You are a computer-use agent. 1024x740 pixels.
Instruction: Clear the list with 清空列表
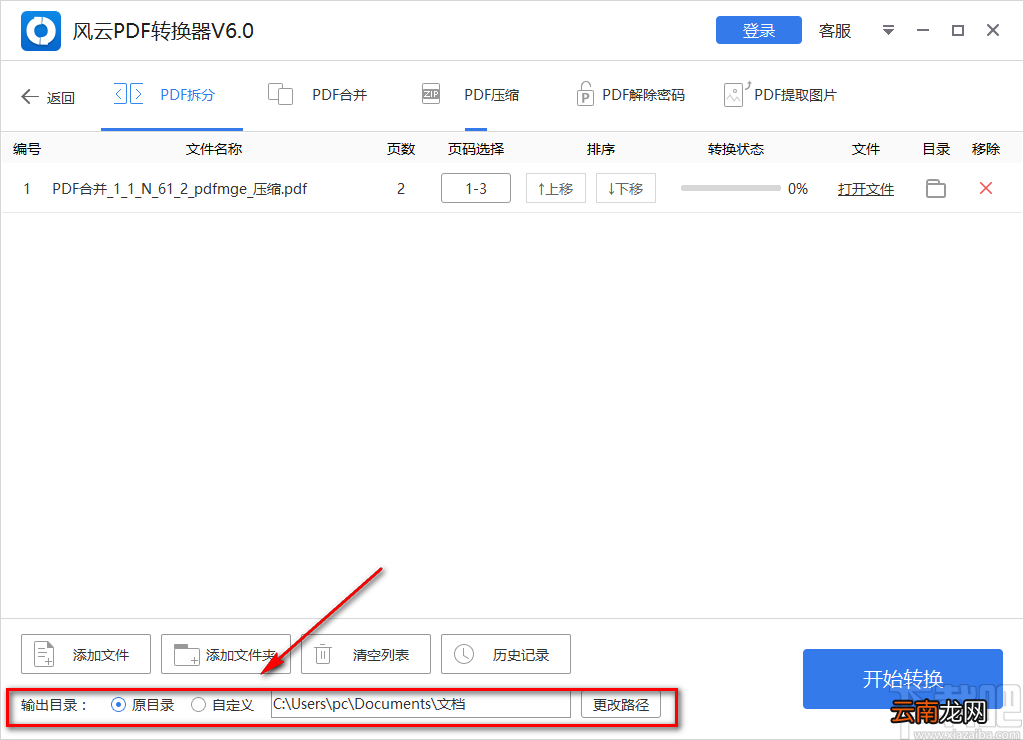pyautogui.click(x=366, y=654)
